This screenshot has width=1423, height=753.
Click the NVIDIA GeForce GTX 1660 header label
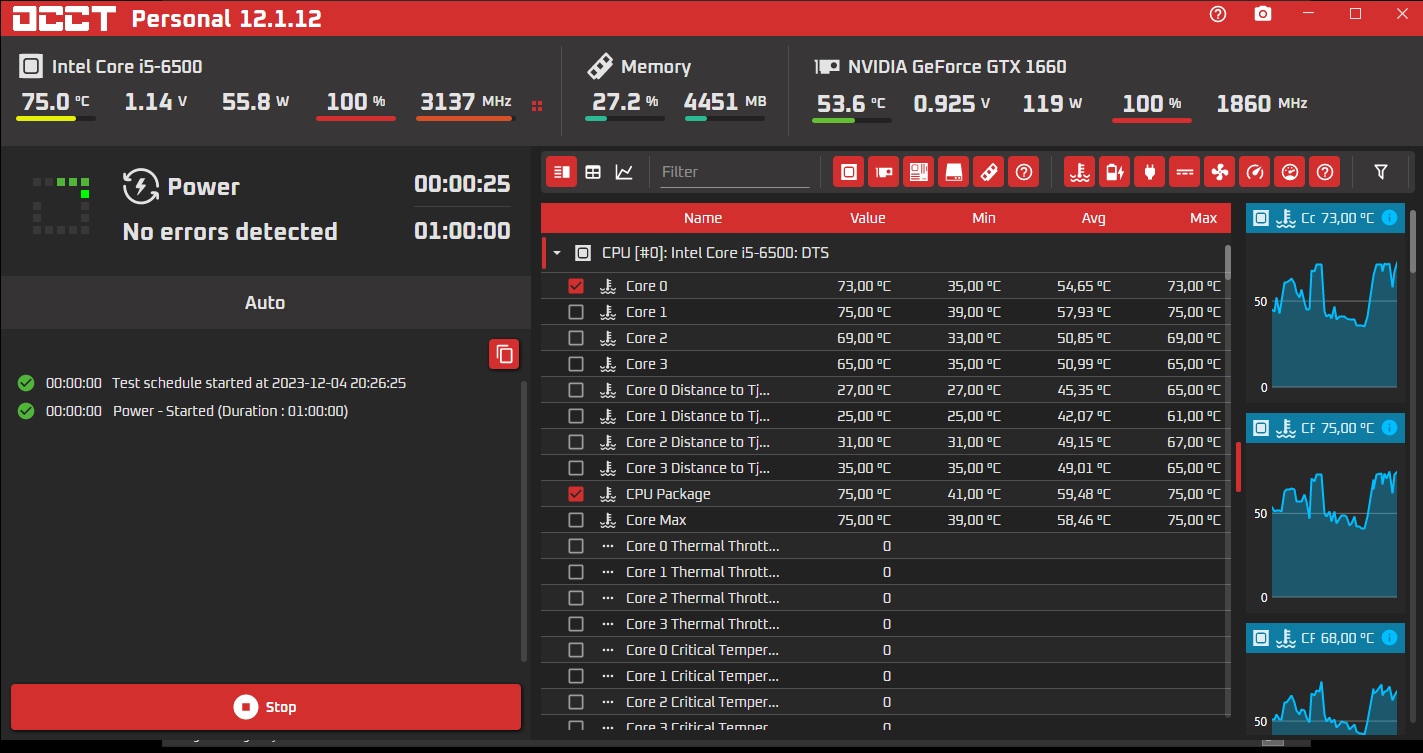957,67
